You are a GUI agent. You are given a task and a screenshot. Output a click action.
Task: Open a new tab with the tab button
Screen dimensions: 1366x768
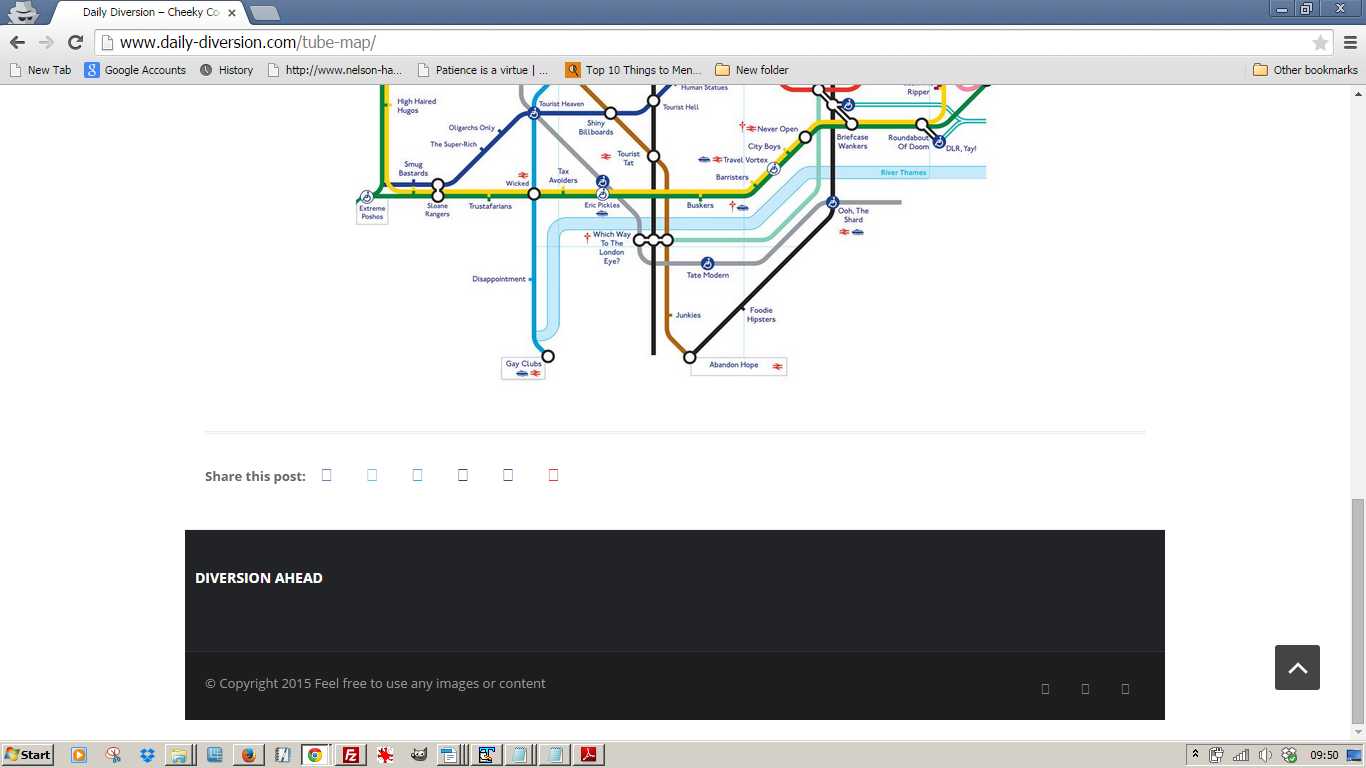tap(264, 13)
